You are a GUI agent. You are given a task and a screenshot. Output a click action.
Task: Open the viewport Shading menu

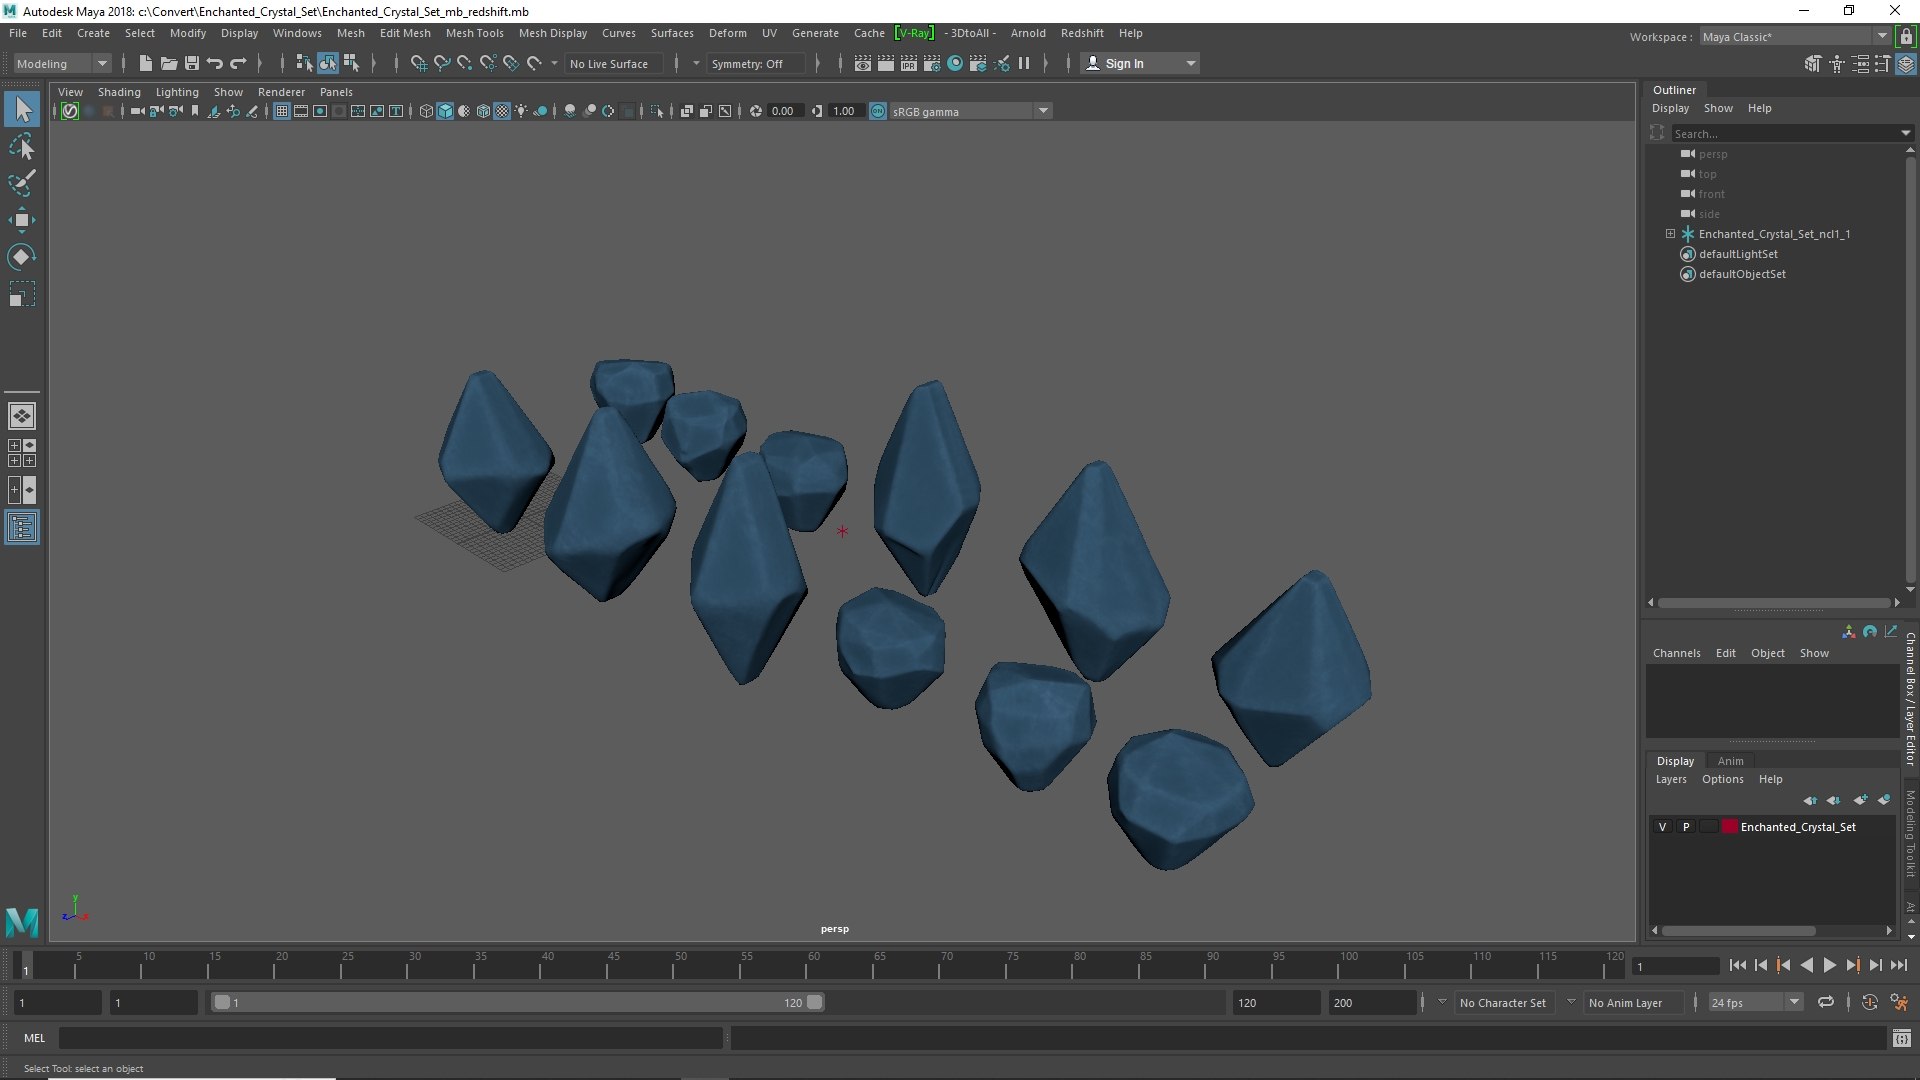119,92
